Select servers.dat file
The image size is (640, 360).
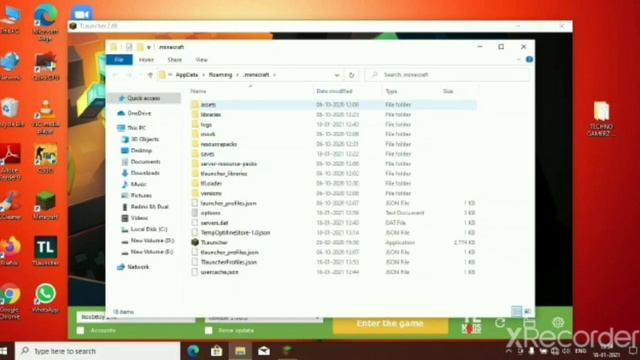tap(214, 223)
